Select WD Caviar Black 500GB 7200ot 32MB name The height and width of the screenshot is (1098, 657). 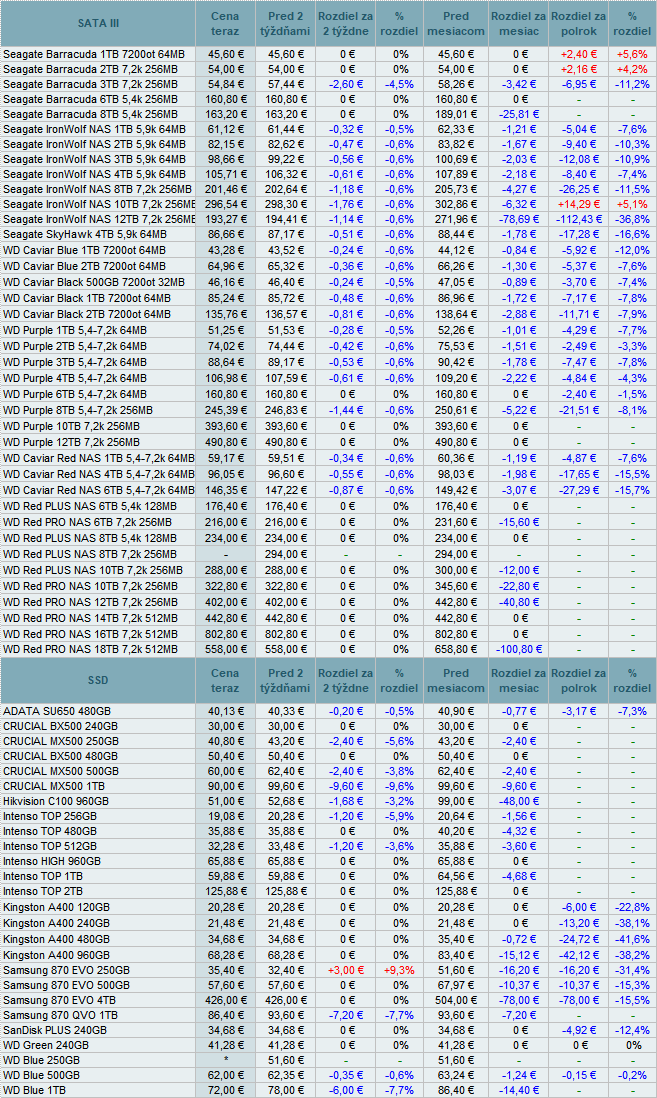pyautogui.click(x=94, y=282)
